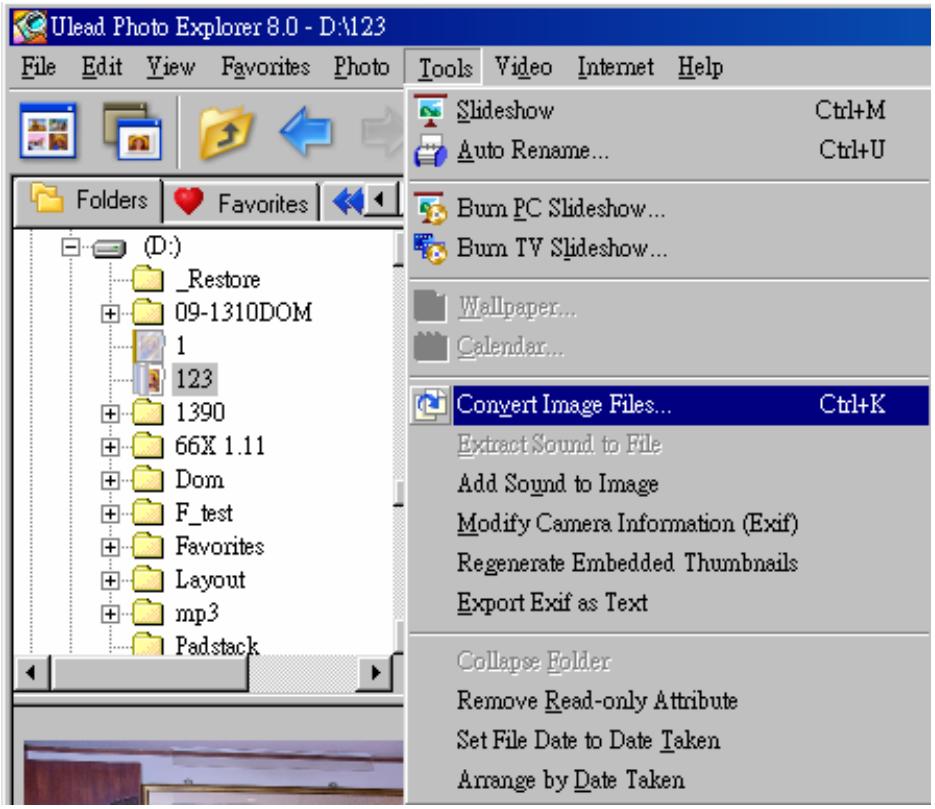This screenshot has height=809, width=935.
Task: Open the Favorites menu in menu bar
Action: [265, 67]
